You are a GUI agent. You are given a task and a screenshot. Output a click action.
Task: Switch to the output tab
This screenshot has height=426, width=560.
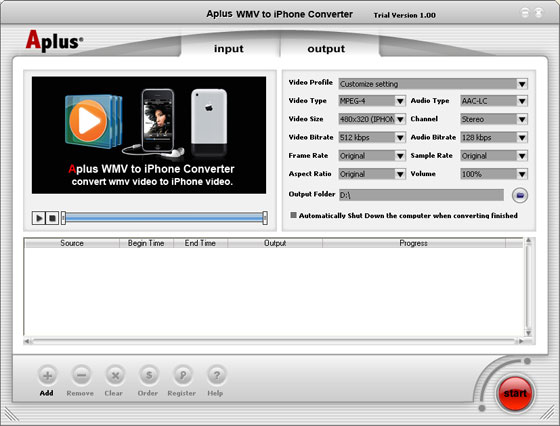[326, 48]
